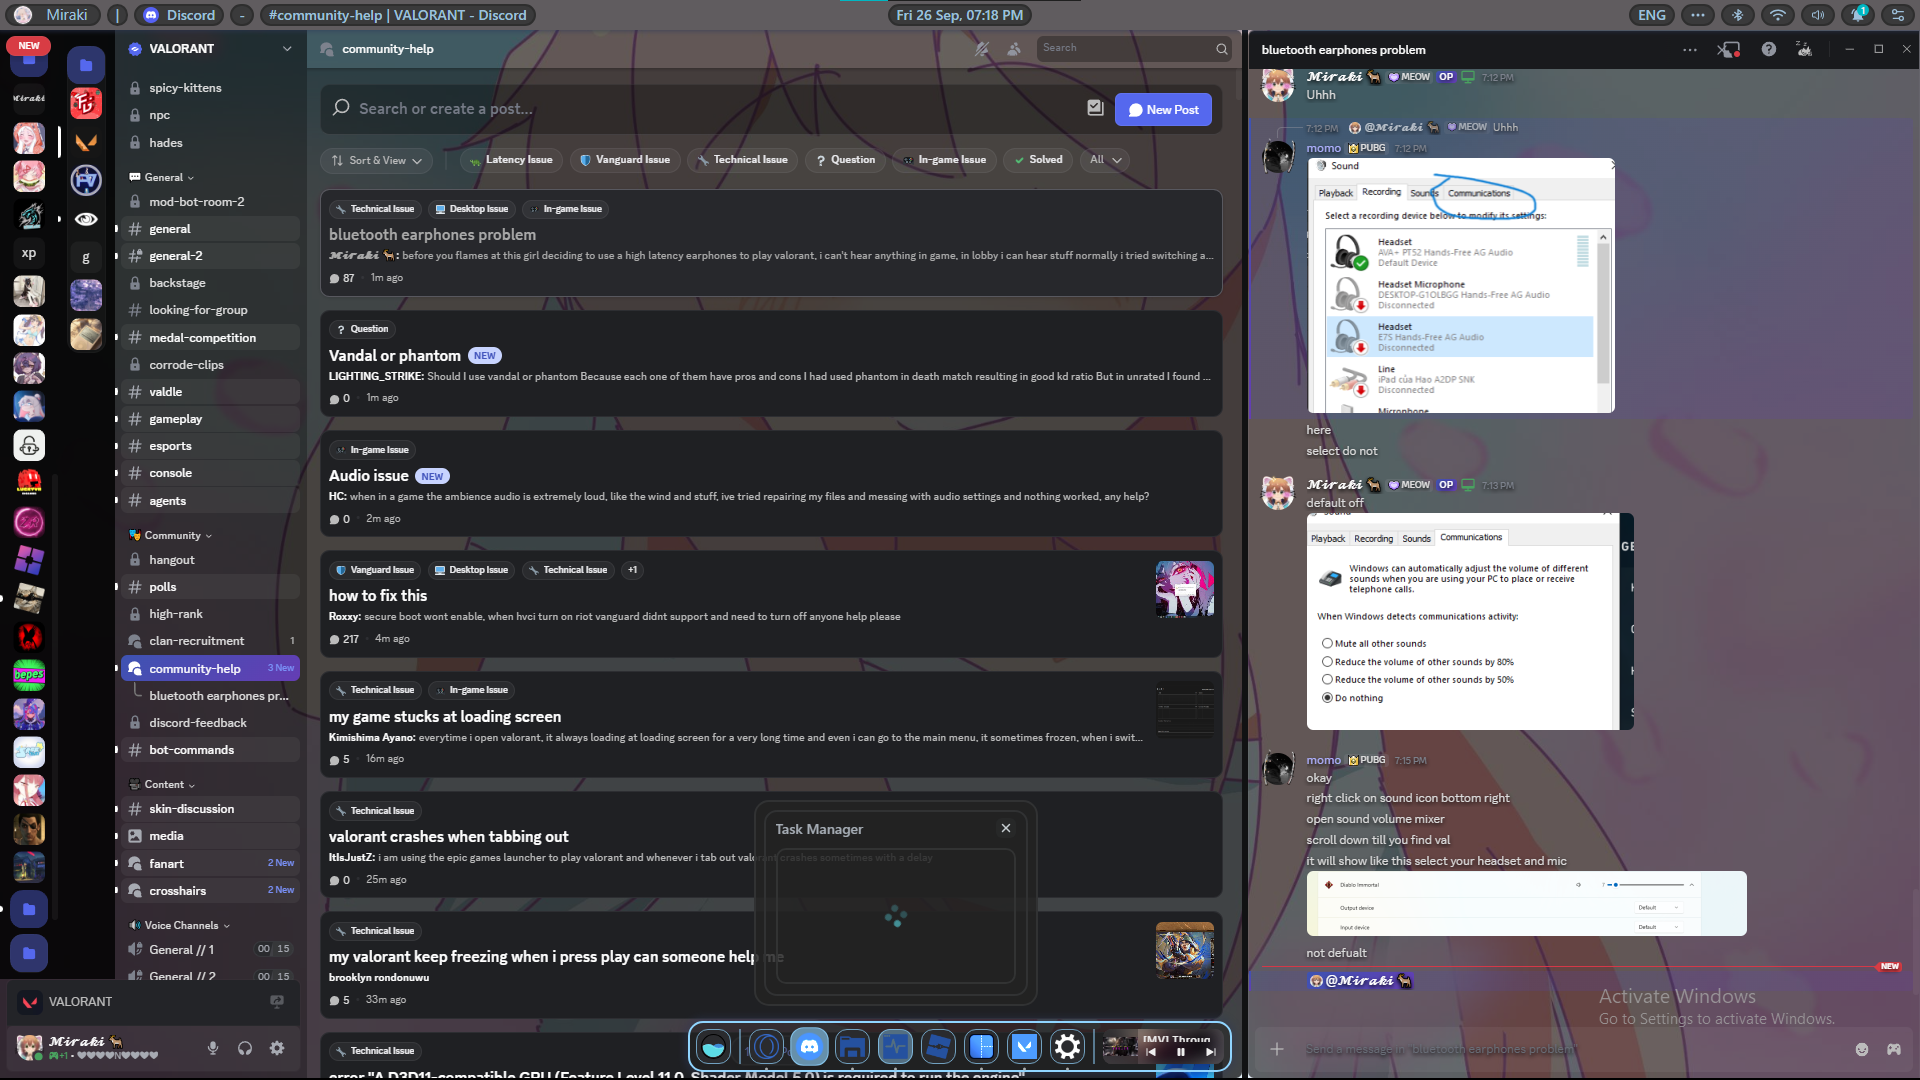Viewport: 1920px width, 1080px height.
Task: Click the Discord icon in the dock
Action: pos(809,1047)
